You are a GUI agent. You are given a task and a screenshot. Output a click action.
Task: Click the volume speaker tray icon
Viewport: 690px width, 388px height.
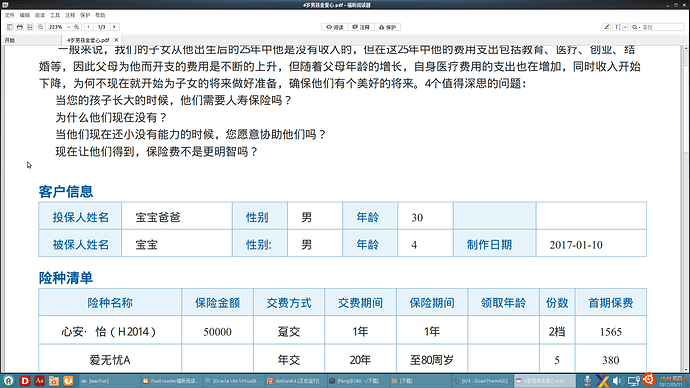pos(617,381)
